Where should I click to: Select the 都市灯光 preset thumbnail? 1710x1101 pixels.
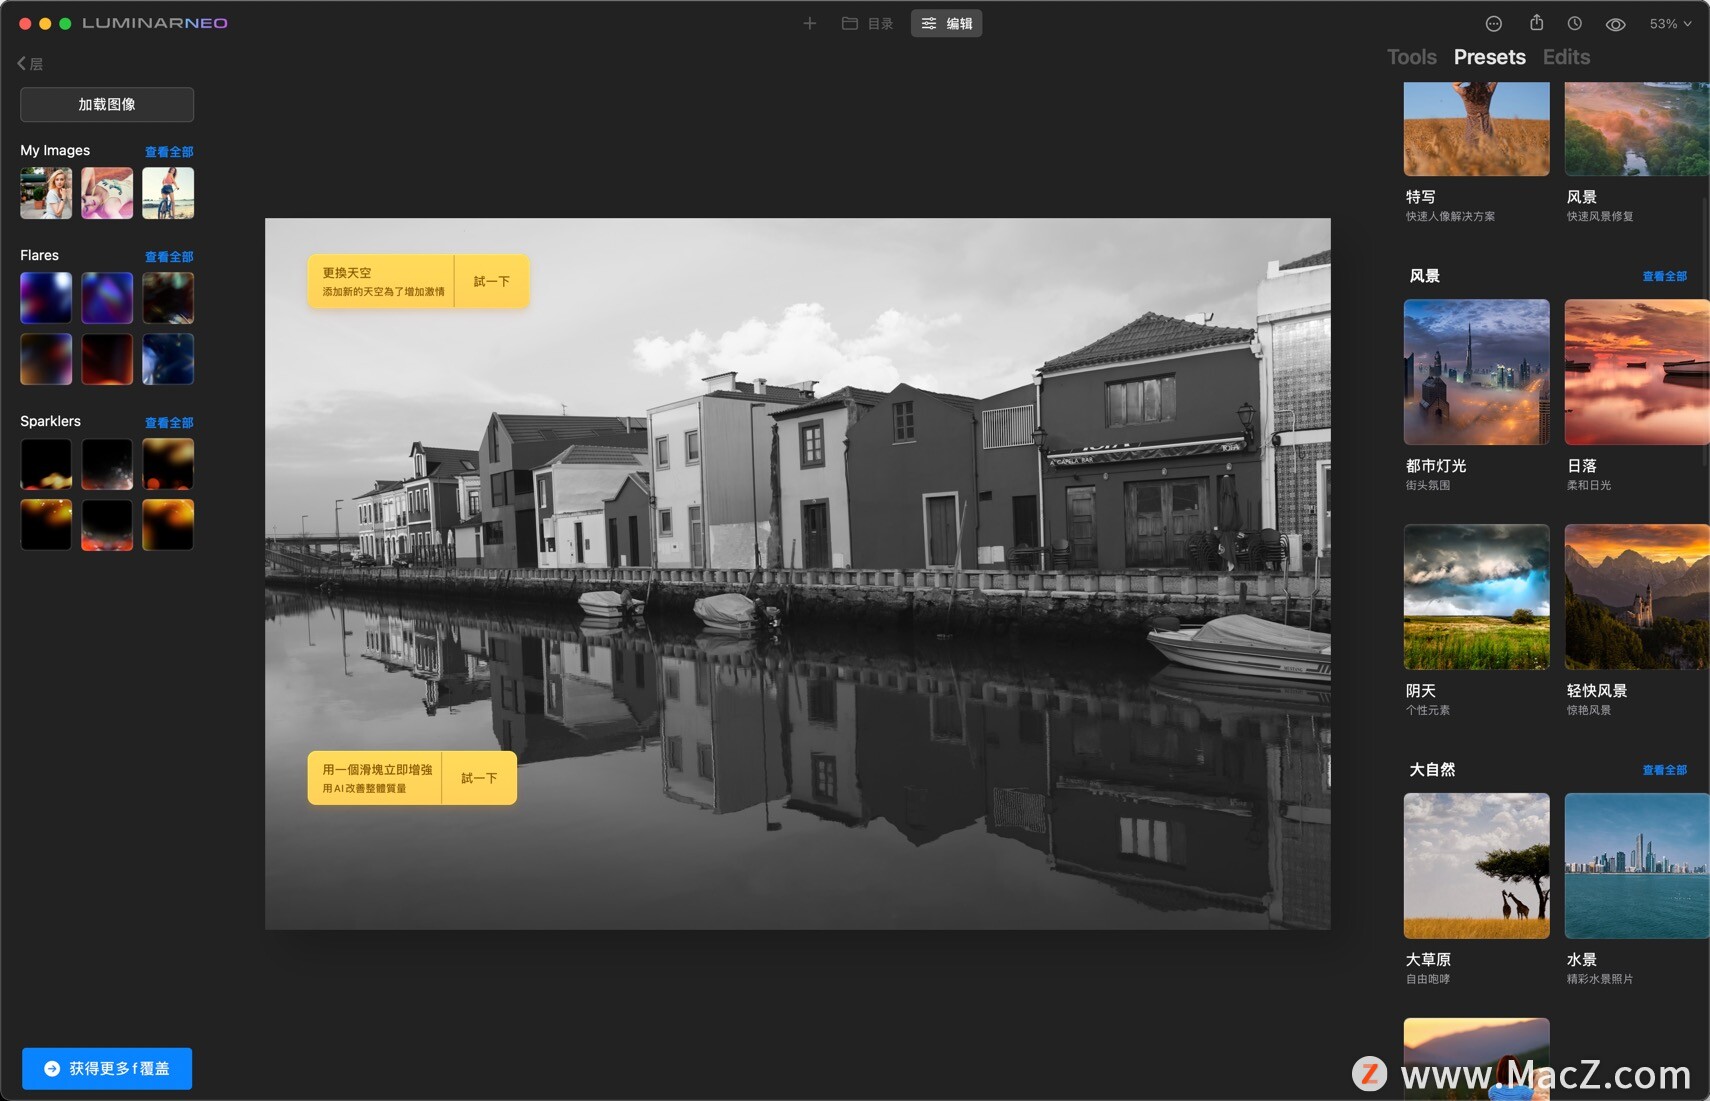1475,371
